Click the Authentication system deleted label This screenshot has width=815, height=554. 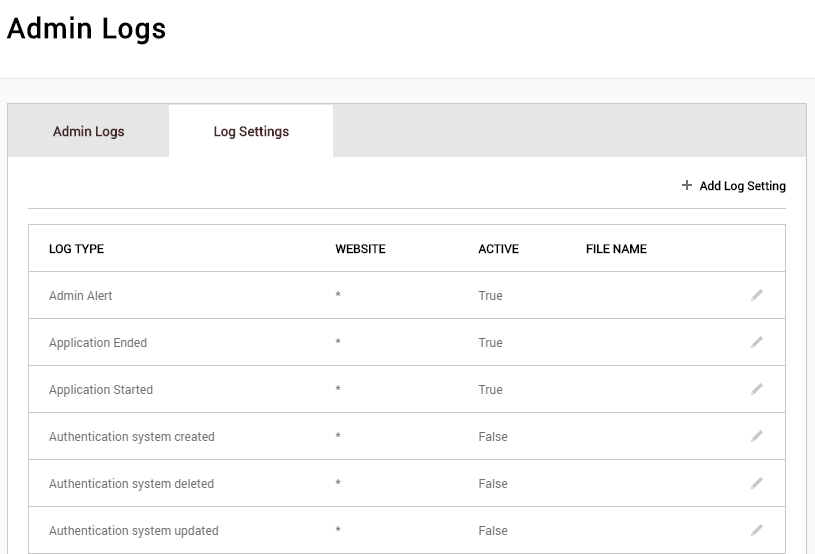132,484
